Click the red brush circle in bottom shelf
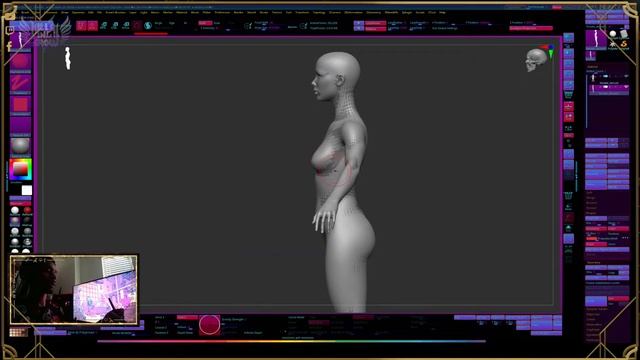640x360 pixels. pos(209,325)
